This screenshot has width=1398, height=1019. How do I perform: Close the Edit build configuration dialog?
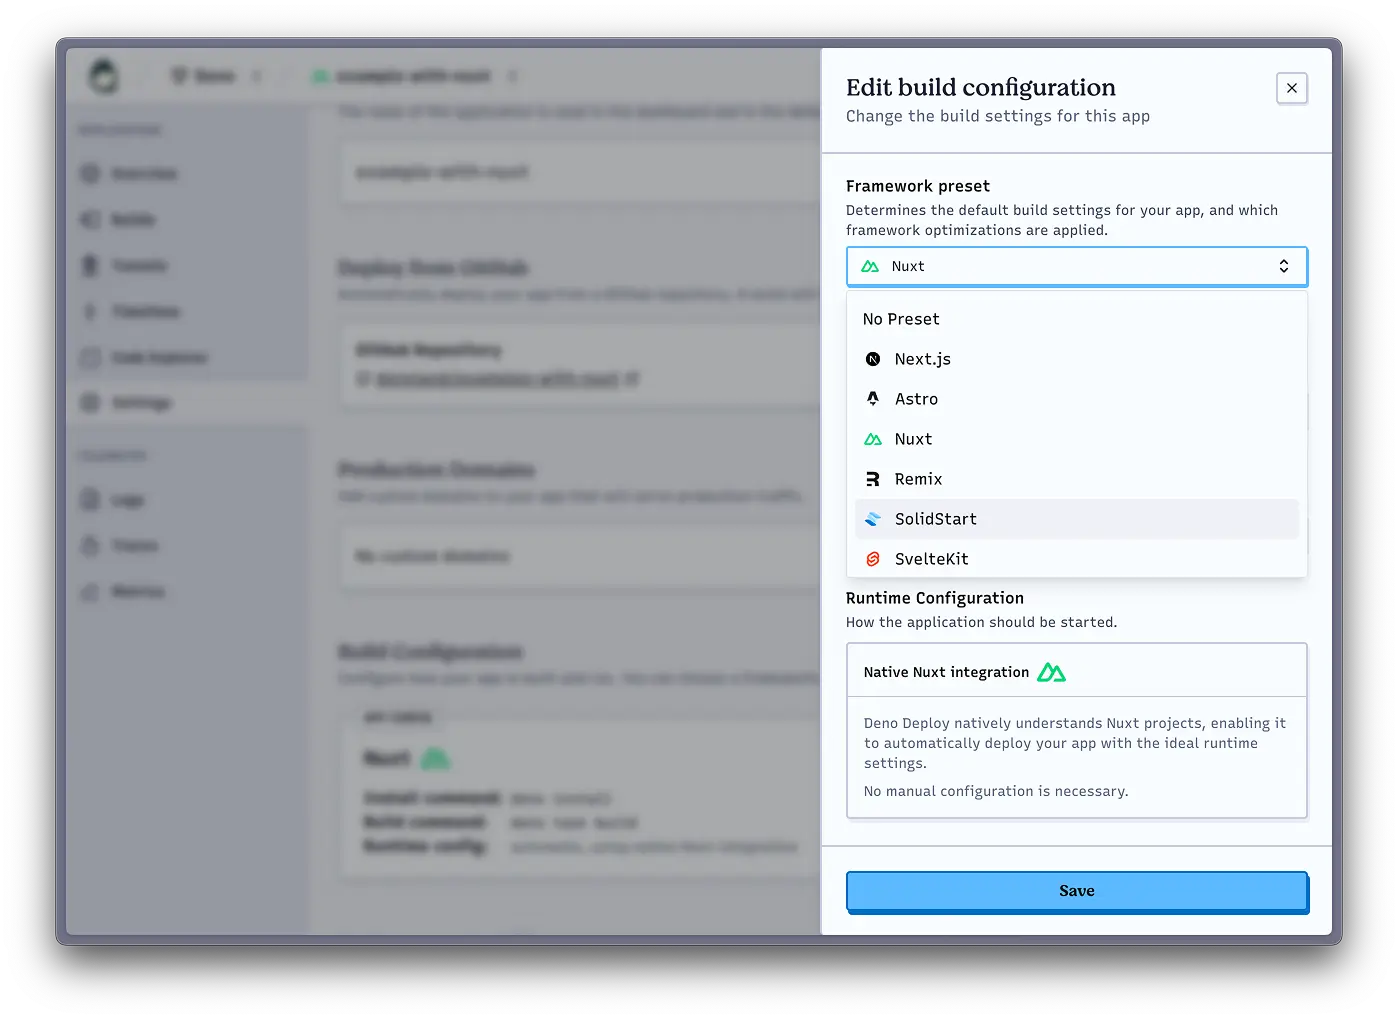click(1291, 88)
